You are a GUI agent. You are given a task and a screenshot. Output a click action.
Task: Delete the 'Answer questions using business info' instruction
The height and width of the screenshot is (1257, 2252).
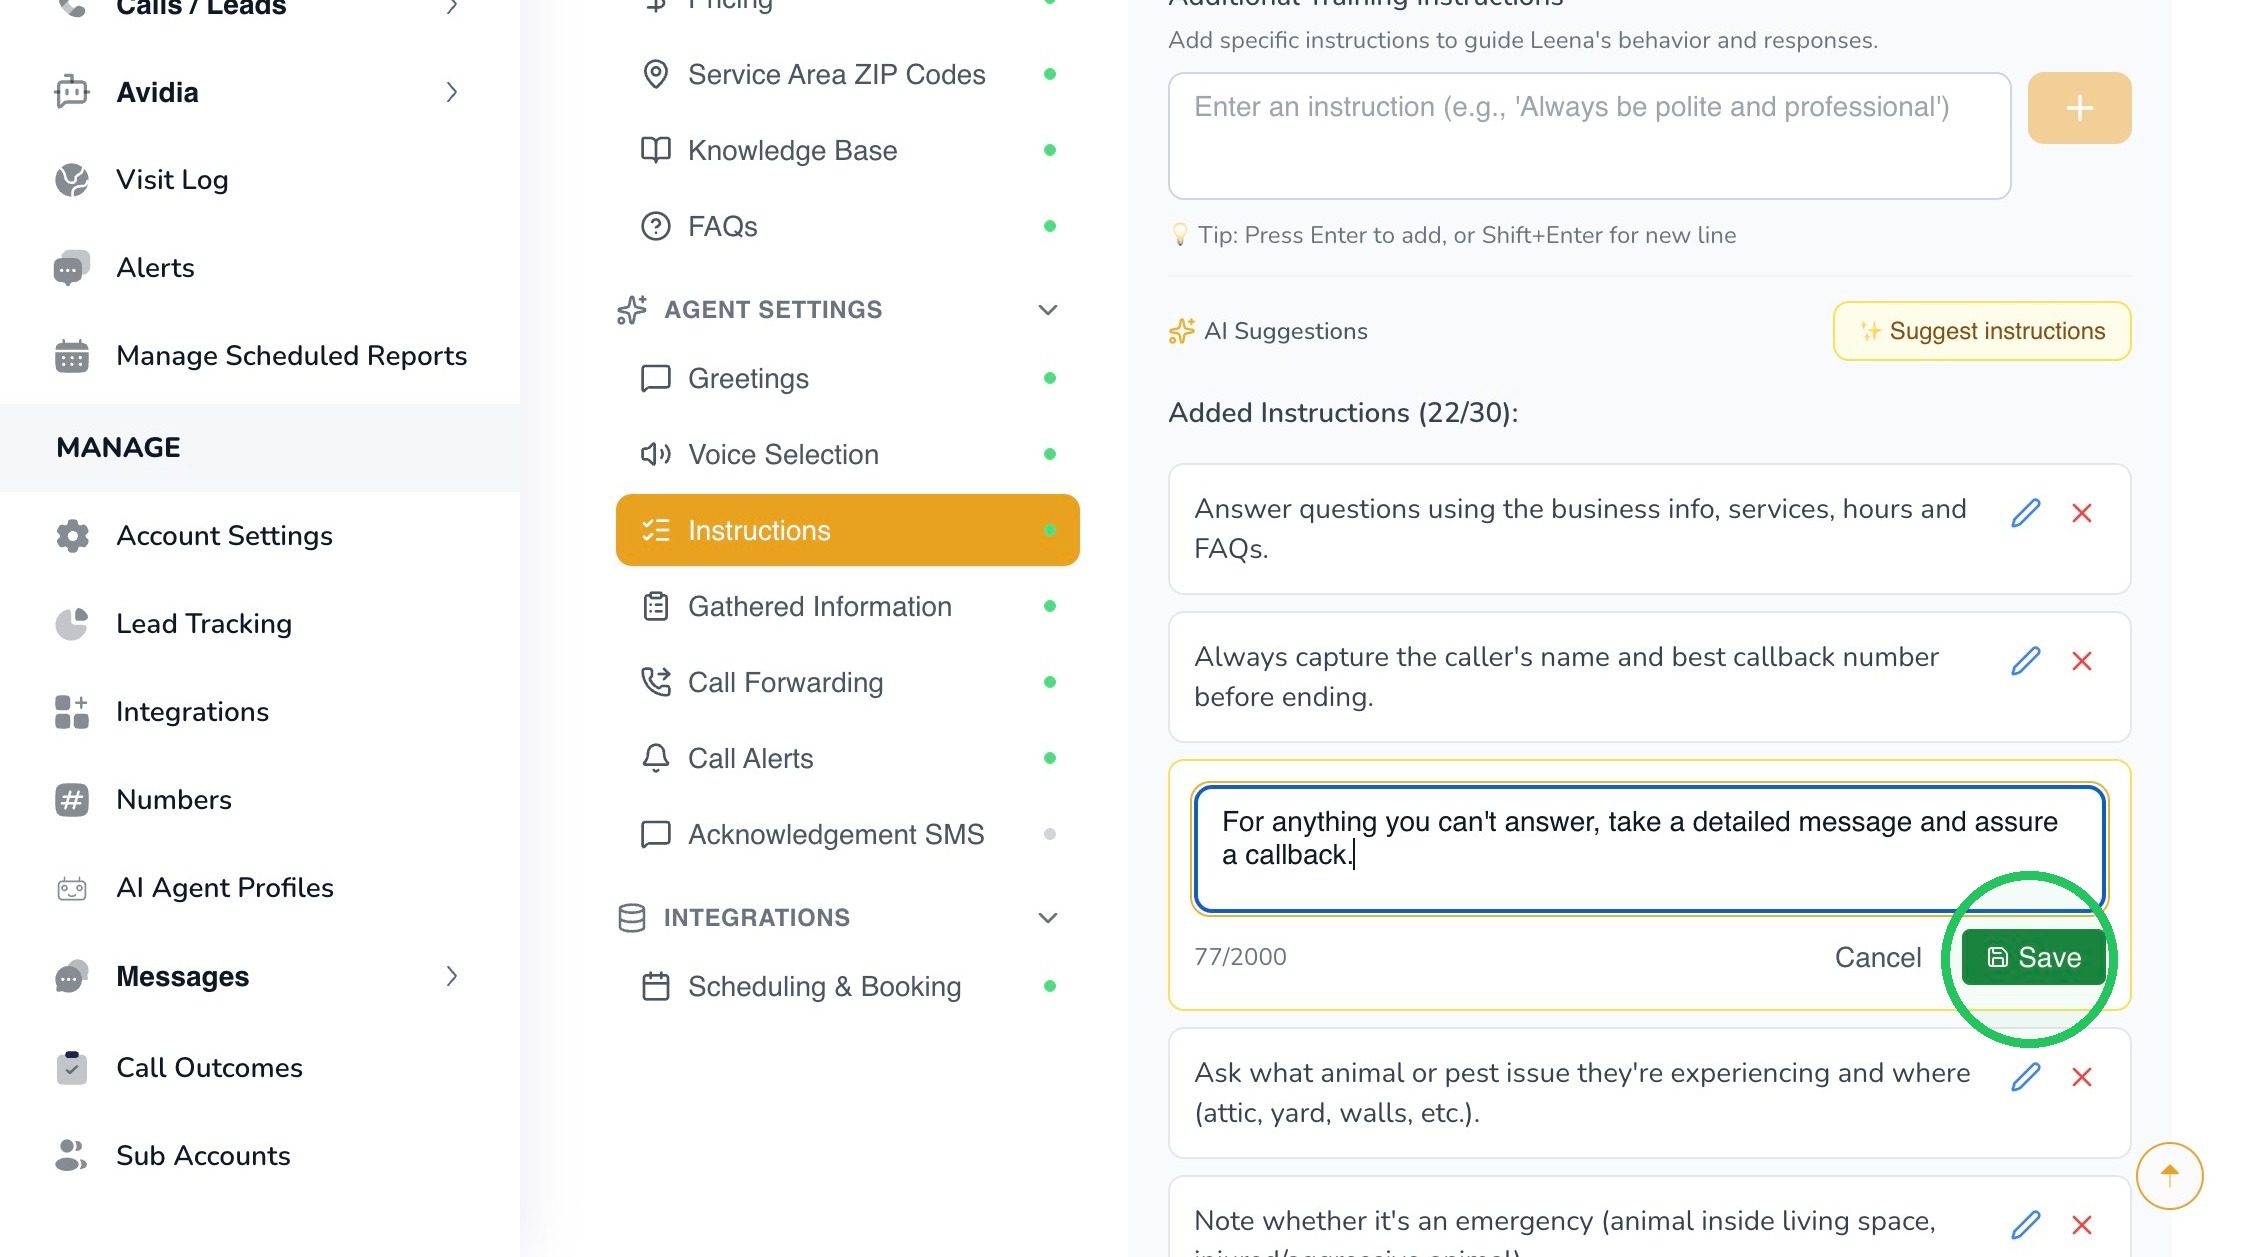(2082, 513)
